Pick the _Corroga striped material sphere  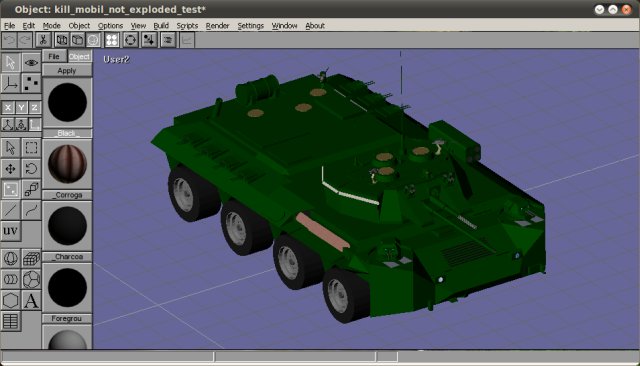(x=67, y=164)
